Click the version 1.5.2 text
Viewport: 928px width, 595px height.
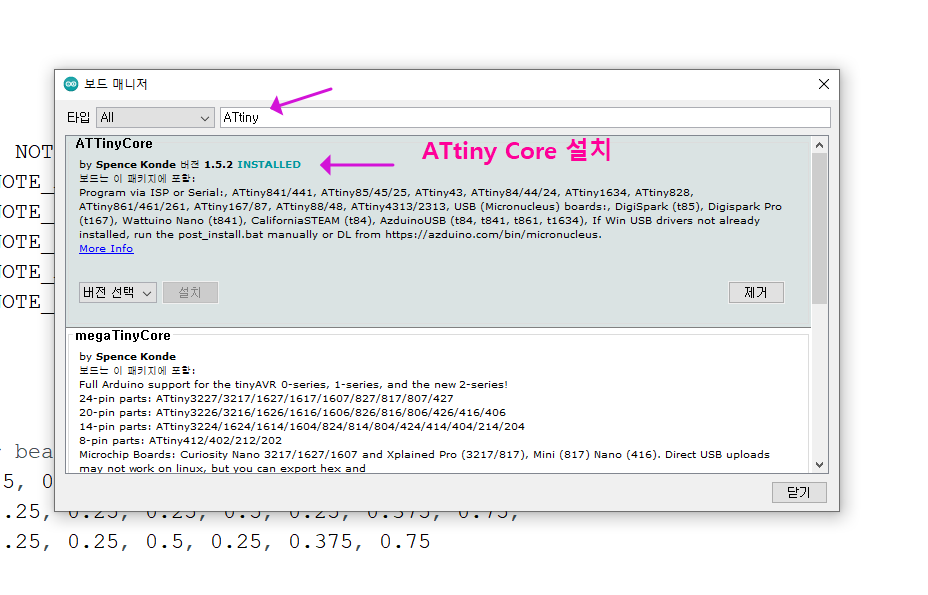[x=218, y=165]
